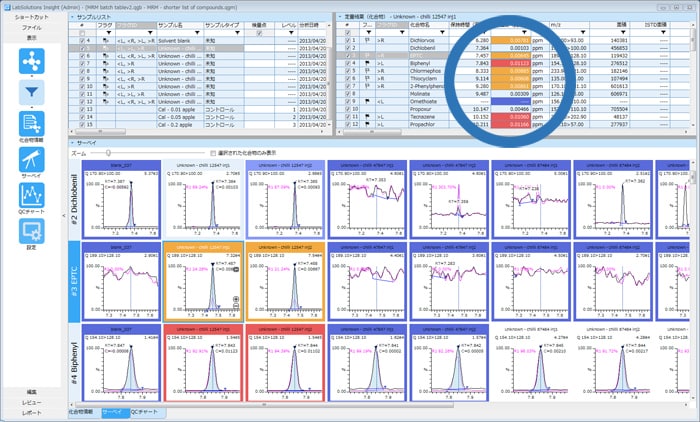The width and height of the screenshot is (700, 422).
Task: Toggle the select-all checkbox in sample list header
Action: pyautogui.click(x=82, y=33)
